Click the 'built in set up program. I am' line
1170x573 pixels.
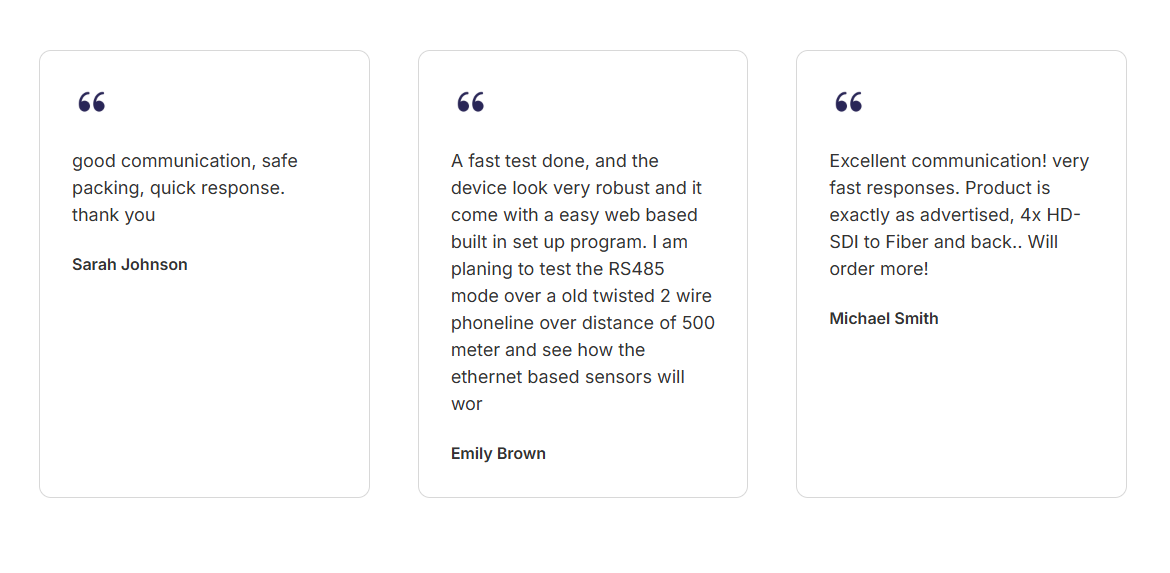(569, 242)
